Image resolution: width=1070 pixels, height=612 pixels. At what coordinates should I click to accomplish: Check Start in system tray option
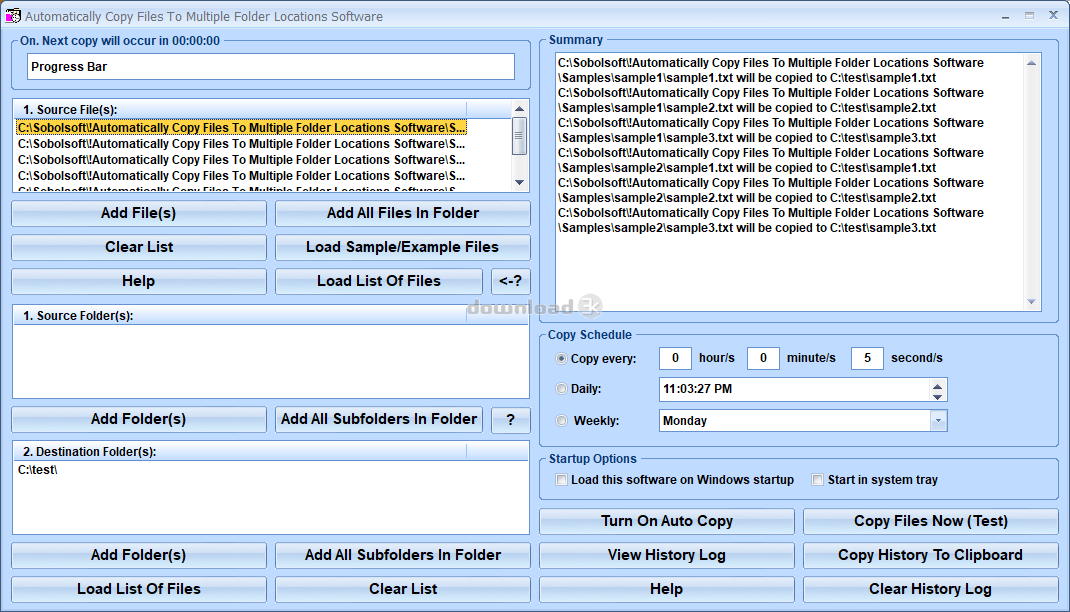click(818, 480)
